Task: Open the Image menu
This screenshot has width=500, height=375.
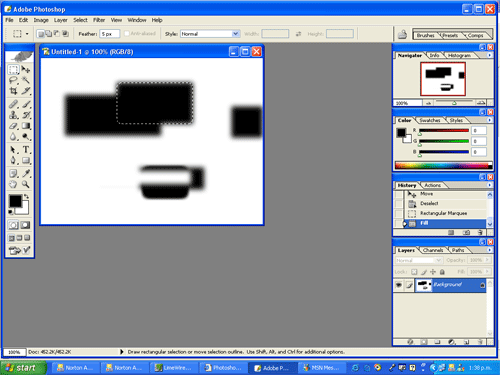Action: tap(41, 20)
